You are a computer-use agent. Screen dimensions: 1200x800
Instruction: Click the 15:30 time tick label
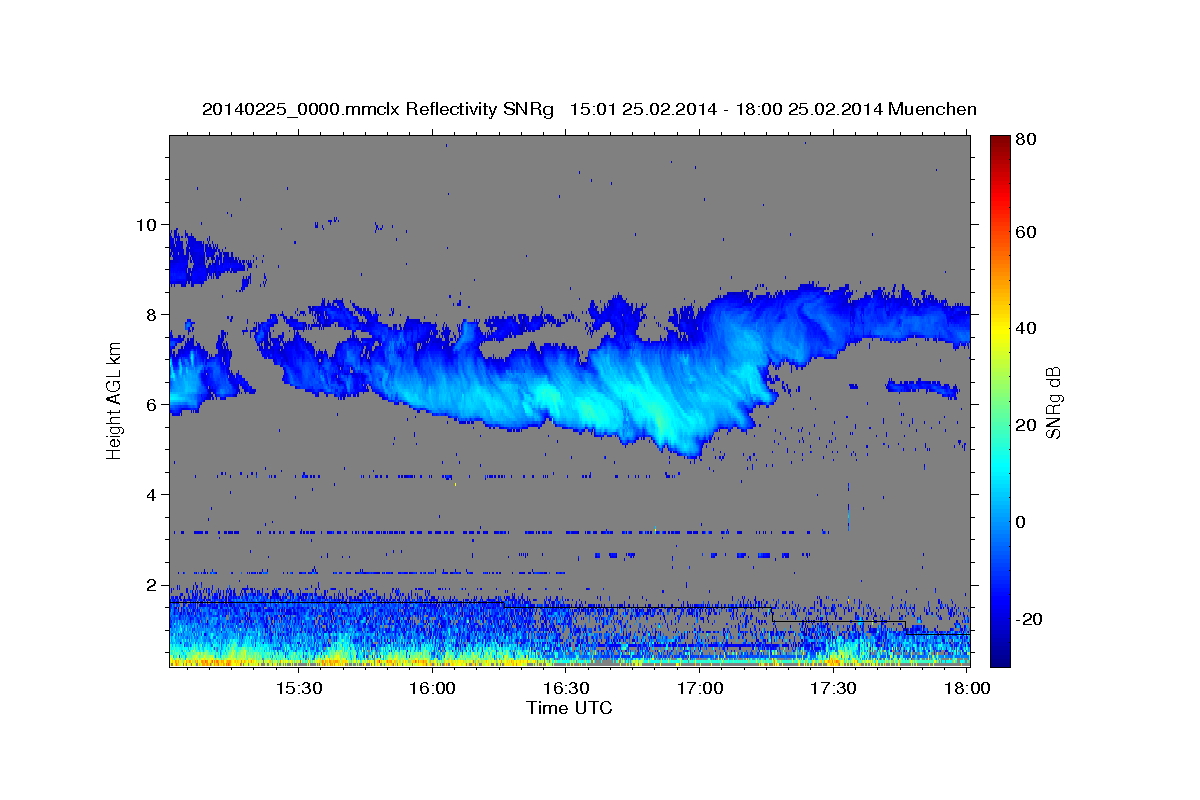(x=298, y=688)
